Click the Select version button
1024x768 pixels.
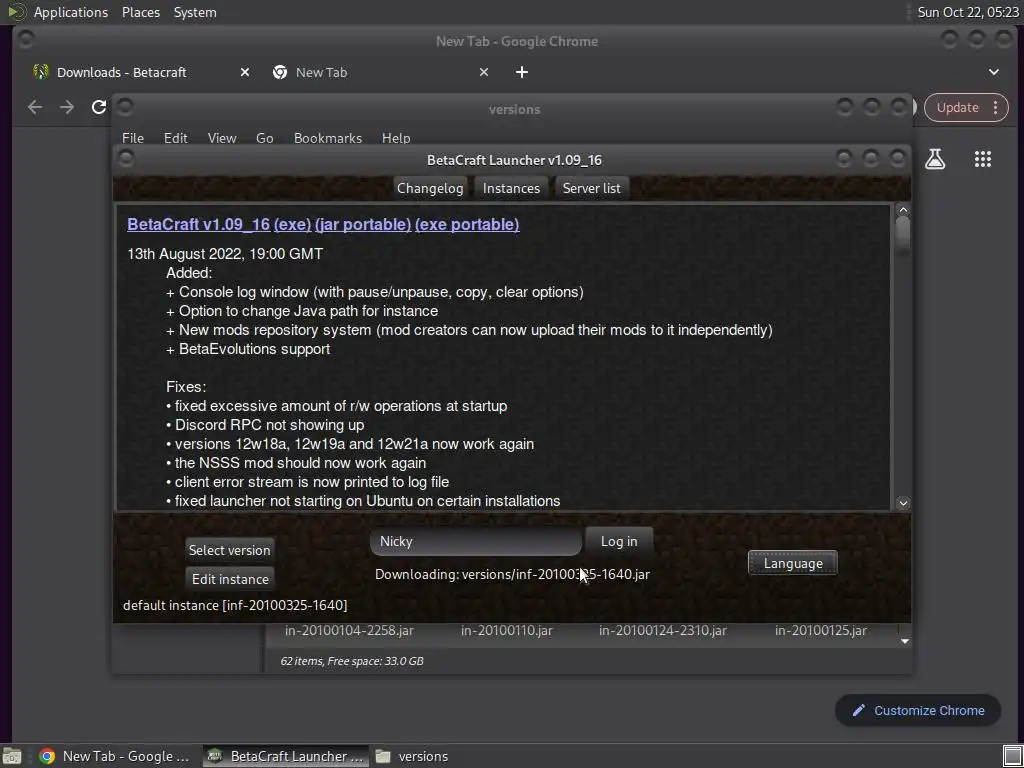[229, 550]
